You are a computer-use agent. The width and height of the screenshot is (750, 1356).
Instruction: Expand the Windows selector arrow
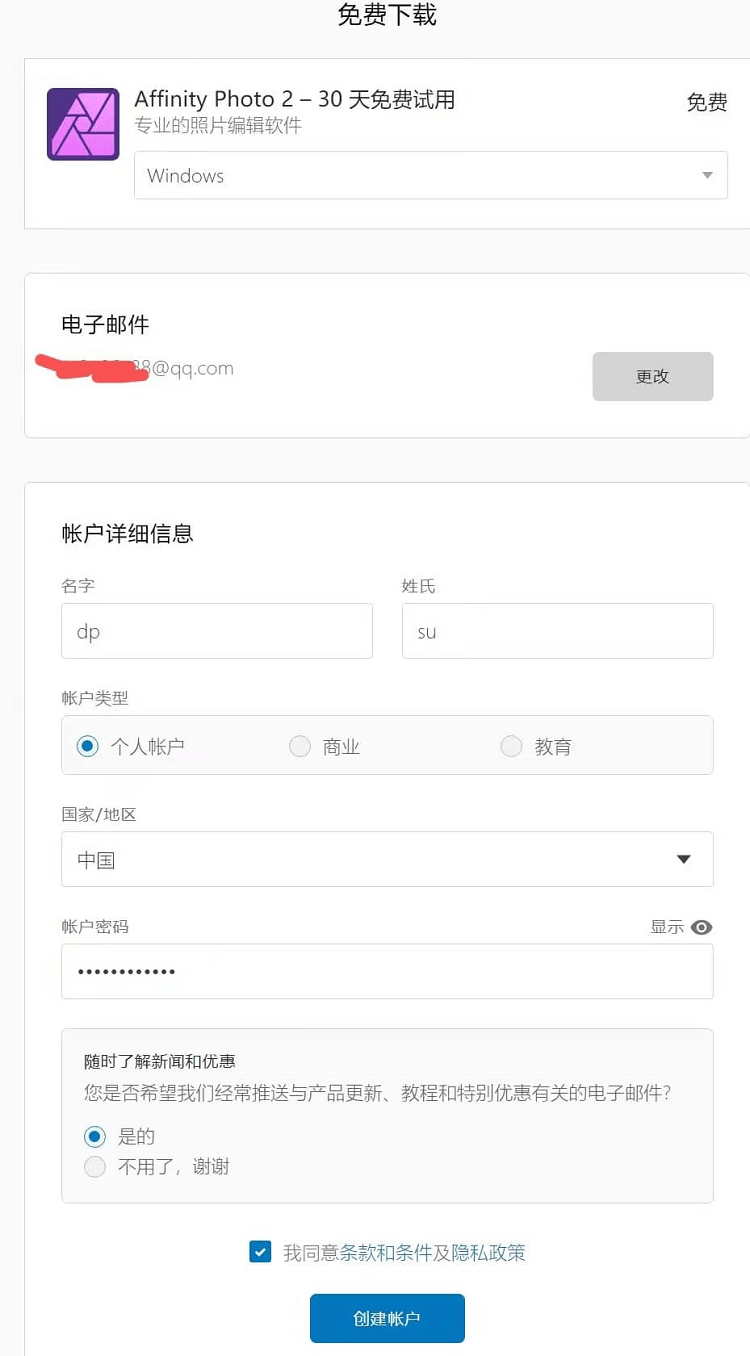point(707,176)
